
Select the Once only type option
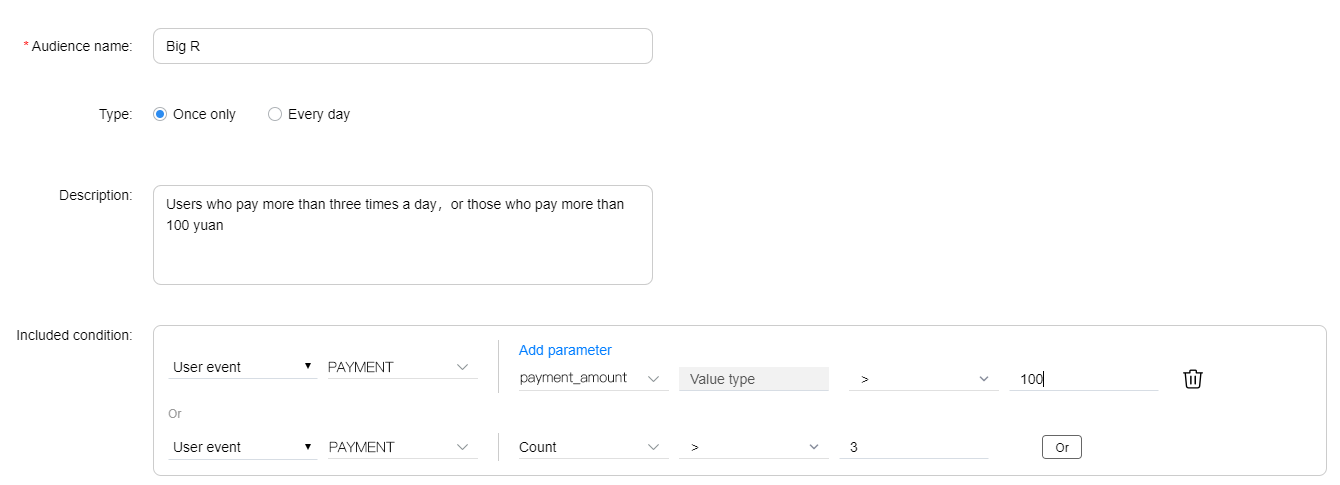[160, 114]
